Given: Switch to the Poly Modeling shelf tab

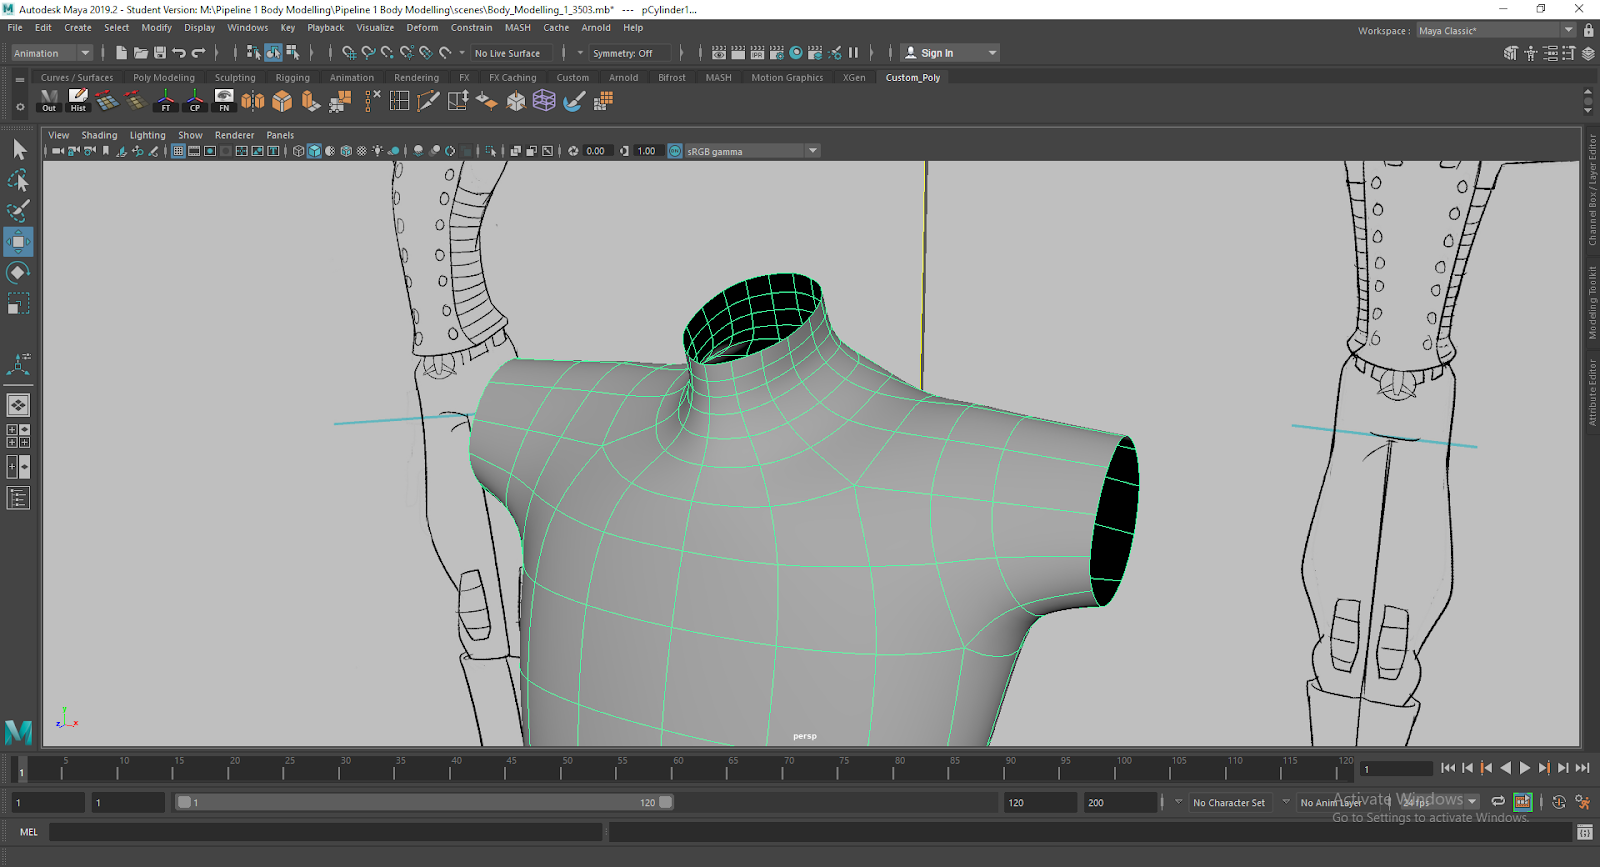Looking at the screenshot, I should pos(164,77).
